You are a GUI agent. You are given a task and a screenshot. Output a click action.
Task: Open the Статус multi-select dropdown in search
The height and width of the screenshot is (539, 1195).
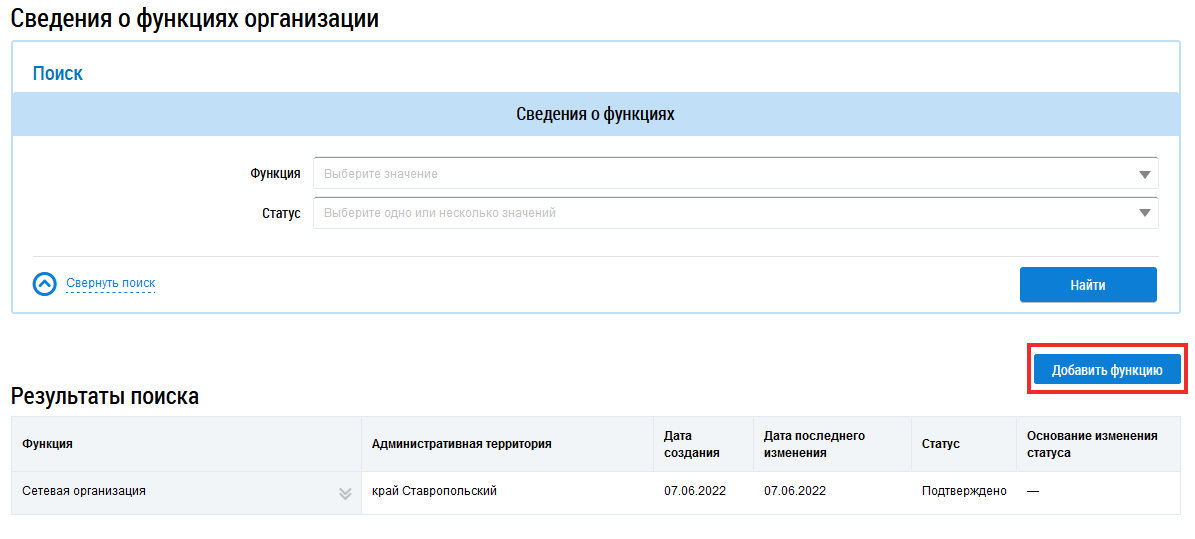pos(735,213)
